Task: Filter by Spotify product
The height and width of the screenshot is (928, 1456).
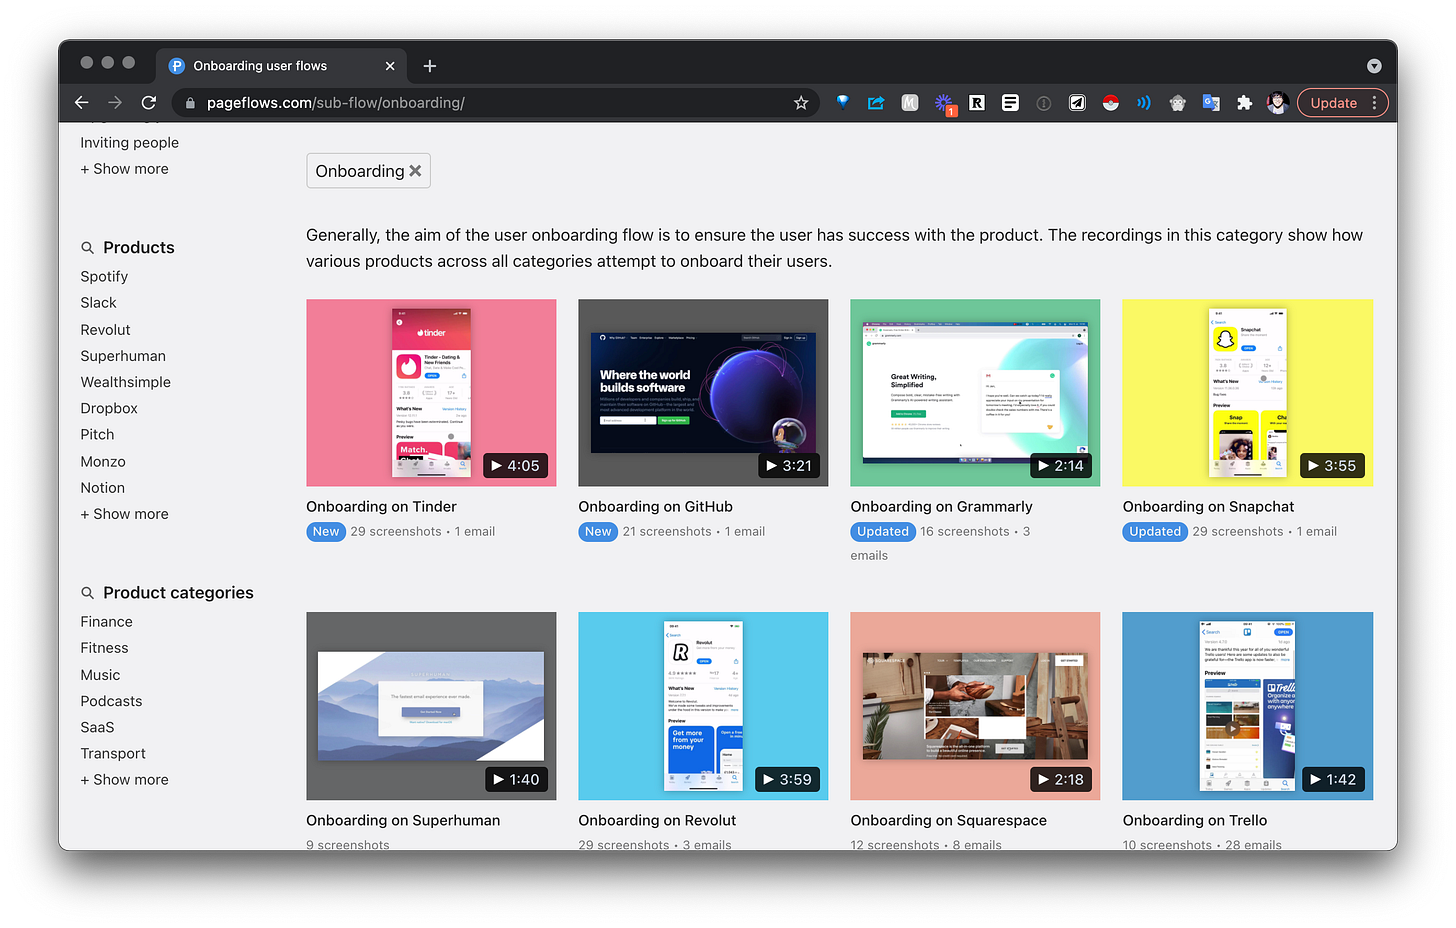Action: [104, 277]
